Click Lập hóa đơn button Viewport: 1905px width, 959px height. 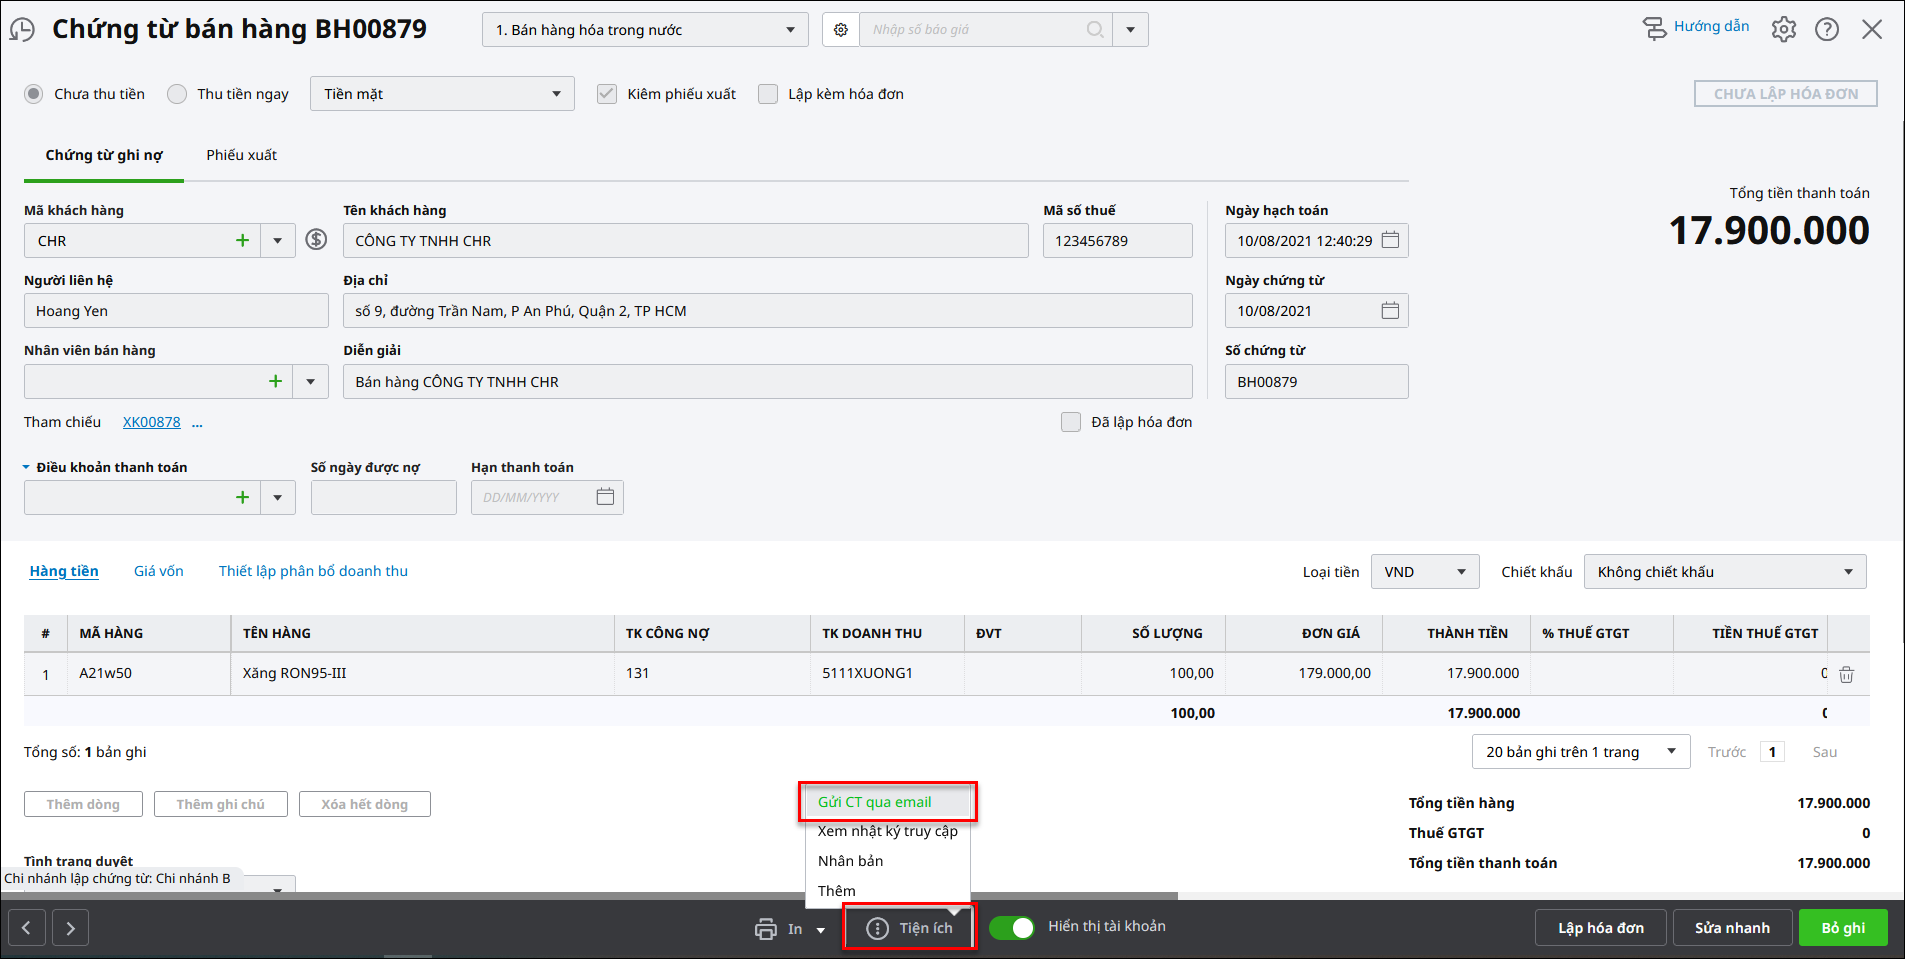coord(1600,928)
